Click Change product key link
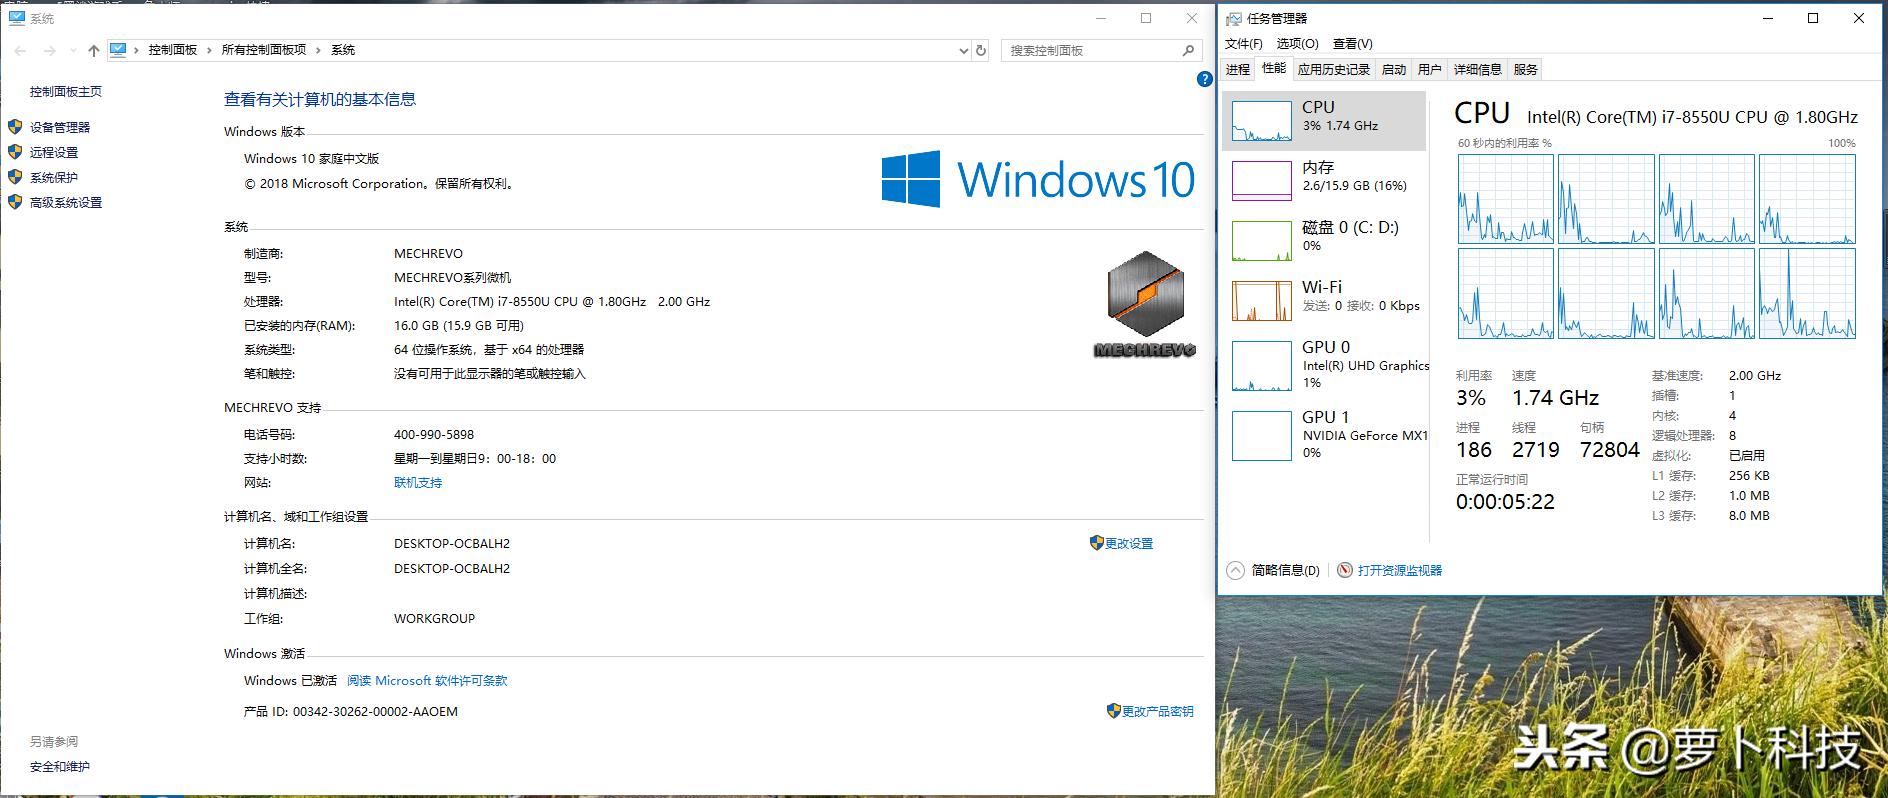The height and width of the screenshot is (798, 1888). 1157,711
